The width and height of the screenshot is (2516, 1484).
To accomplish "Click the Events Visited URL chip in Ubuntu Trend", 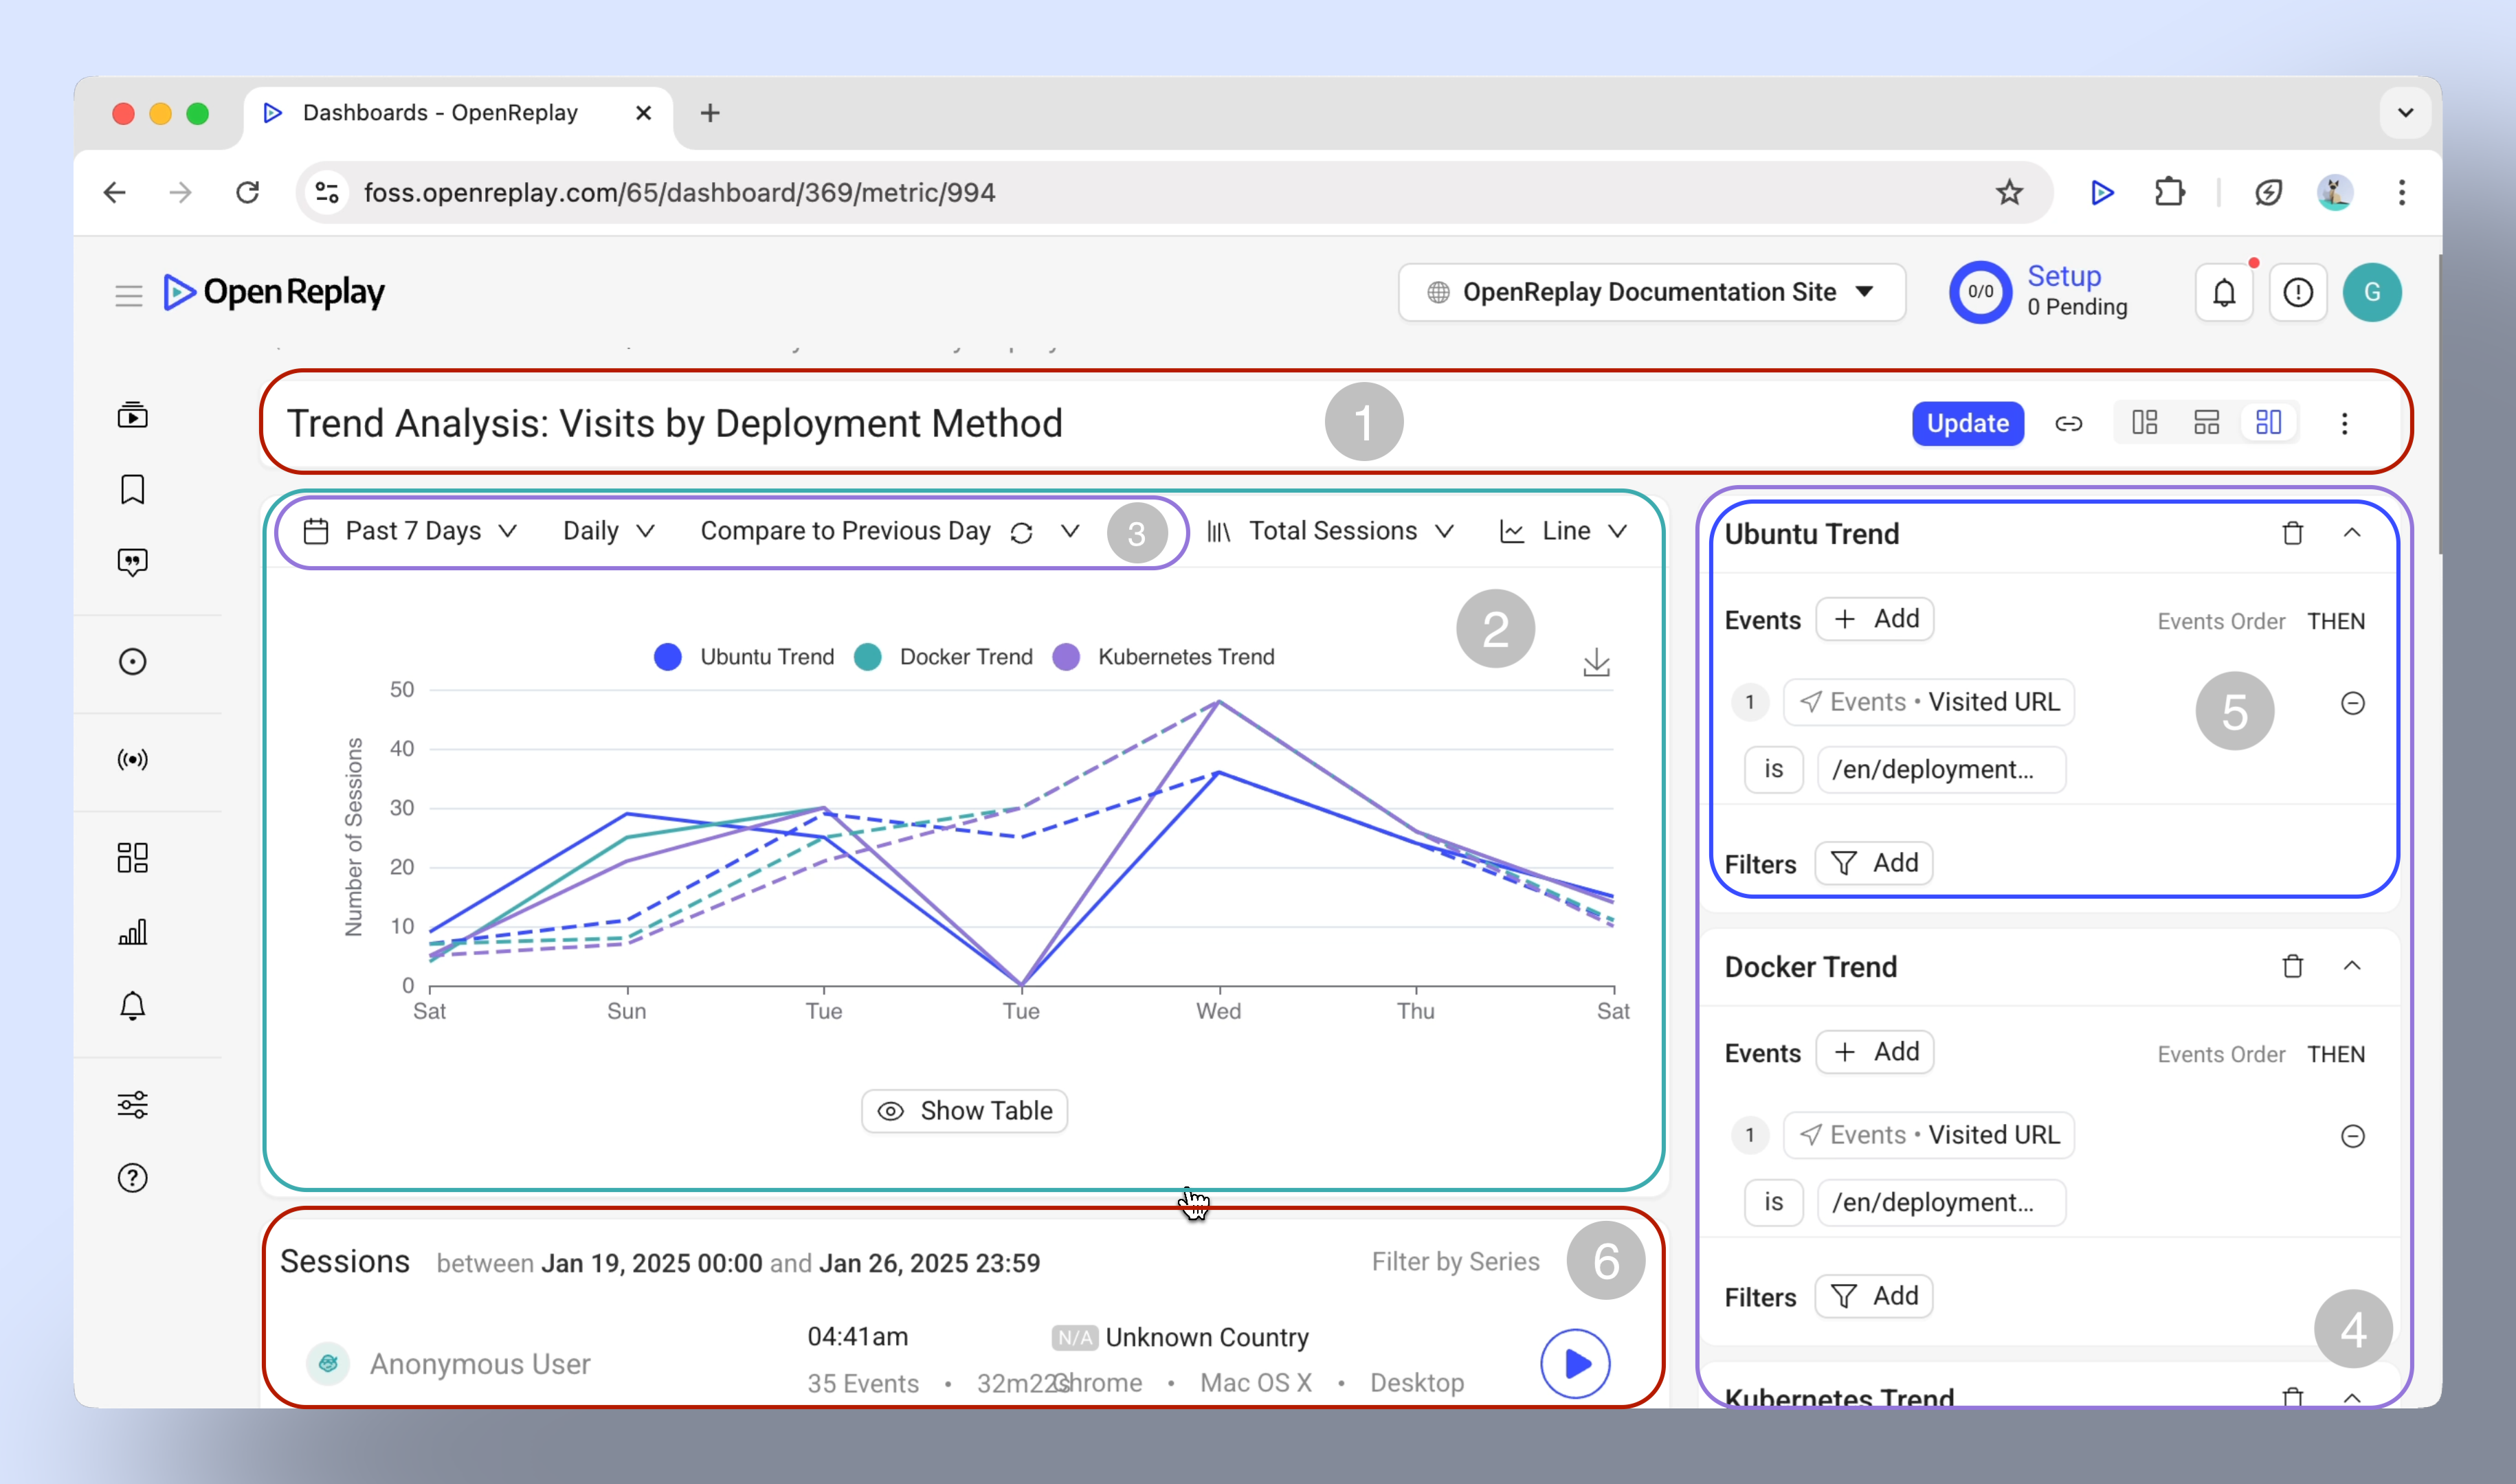I will (x=1928, y=702).
